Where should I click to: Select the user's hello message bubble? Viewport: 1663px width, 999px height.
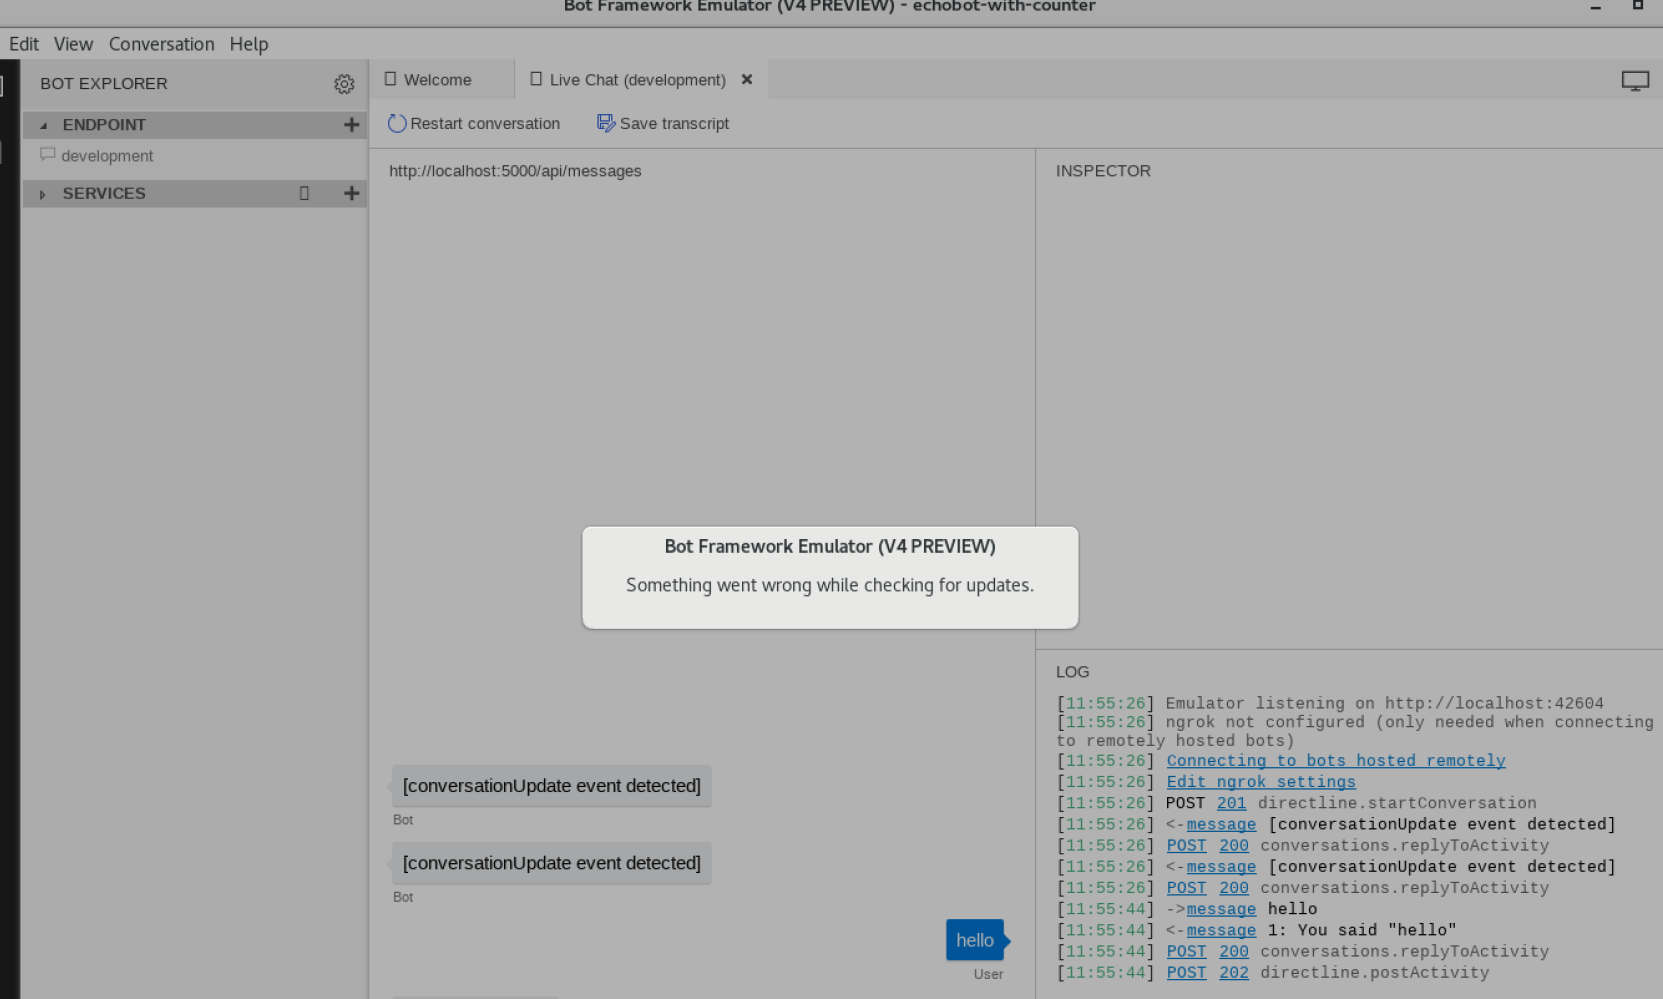974,940
